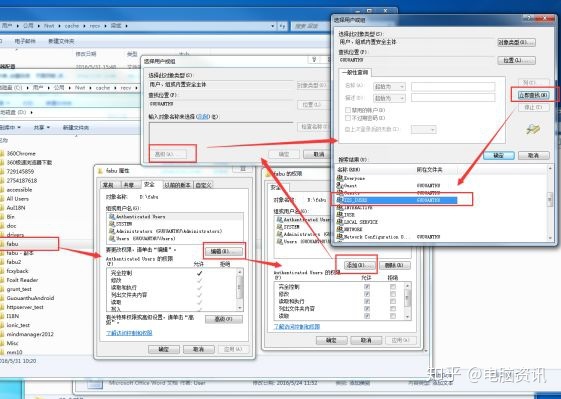Click the fabu folder icon in Explorer
The height and width of the screenshot is (399, 561).
[x=2, y=244]
